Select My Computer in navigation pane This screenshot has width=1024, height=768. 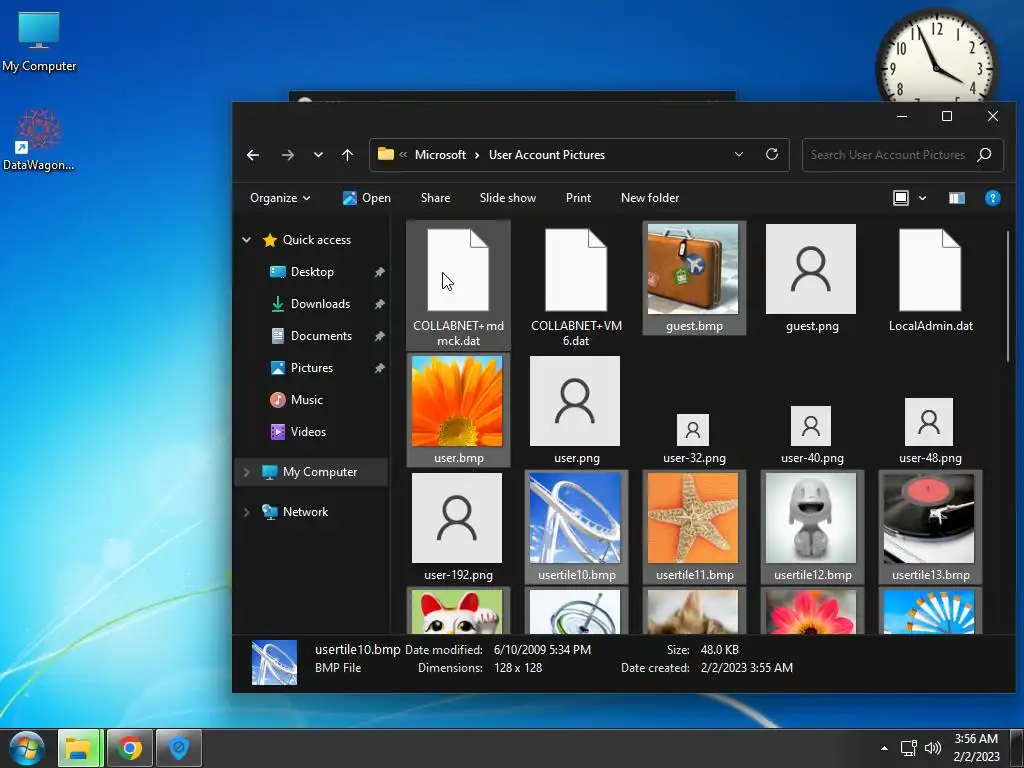pos(319,472)
